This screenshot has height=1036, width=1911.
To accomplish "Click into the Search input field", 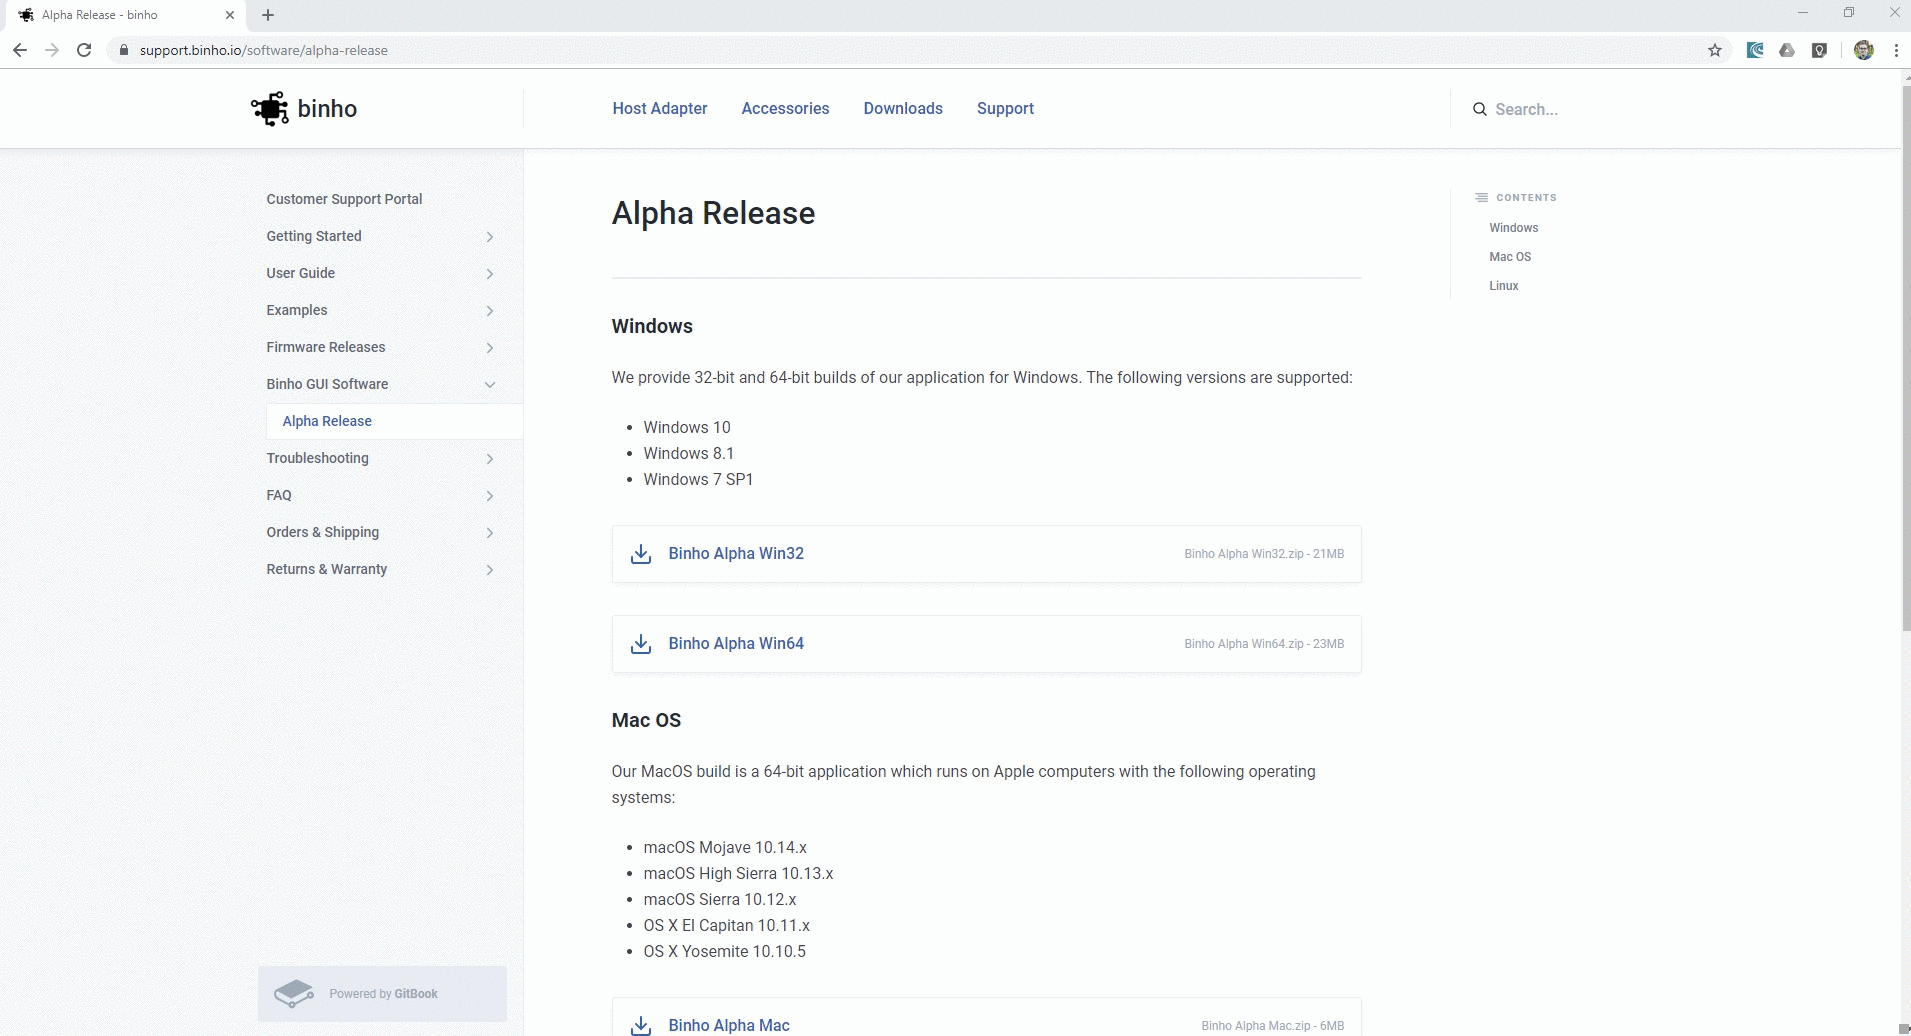I will [1600, 109].
